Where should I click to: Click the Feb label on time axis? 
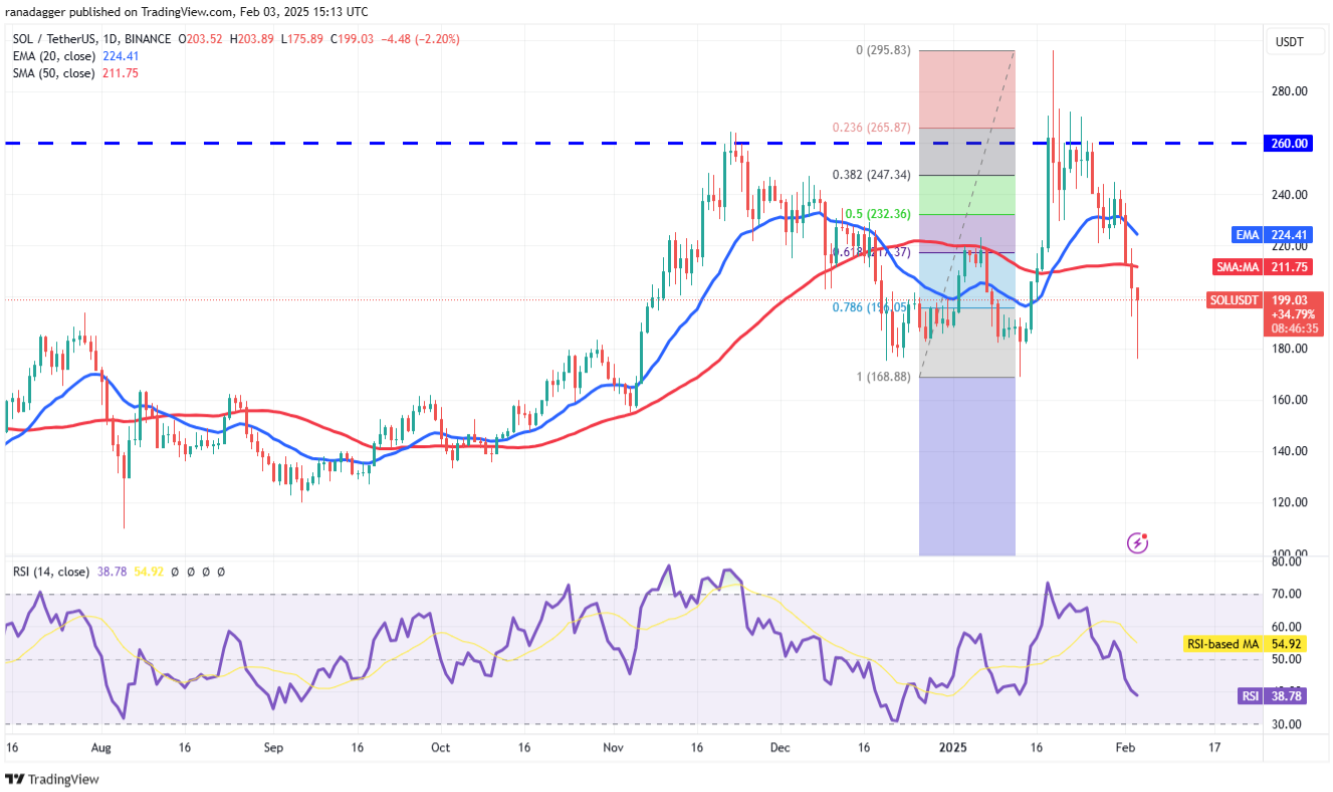click(1125, 747)
